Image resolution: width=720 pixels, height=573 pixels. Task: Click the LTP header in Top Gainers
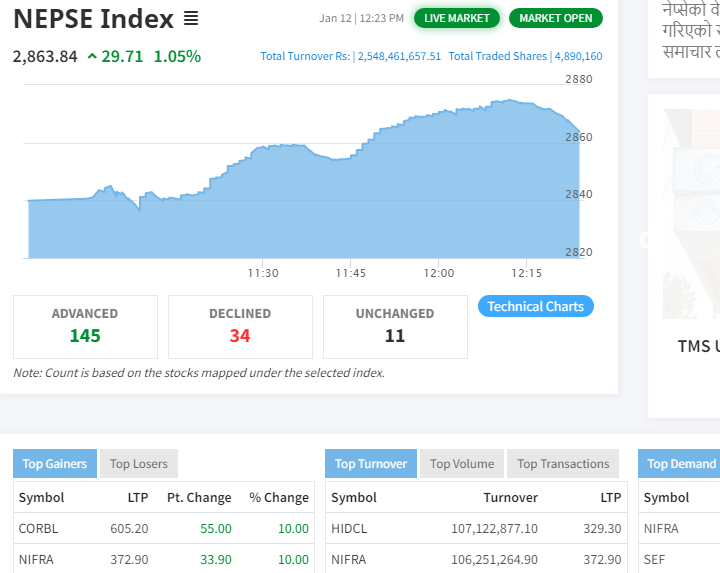[x=138, y=498]
